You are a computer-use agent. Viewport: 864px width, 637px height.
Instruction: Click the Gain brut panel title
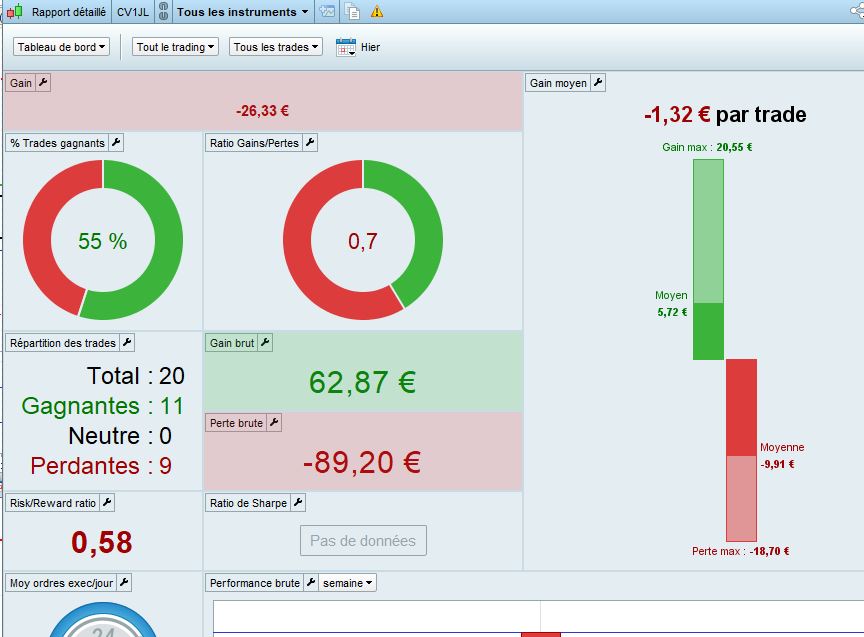coord(232,343)
